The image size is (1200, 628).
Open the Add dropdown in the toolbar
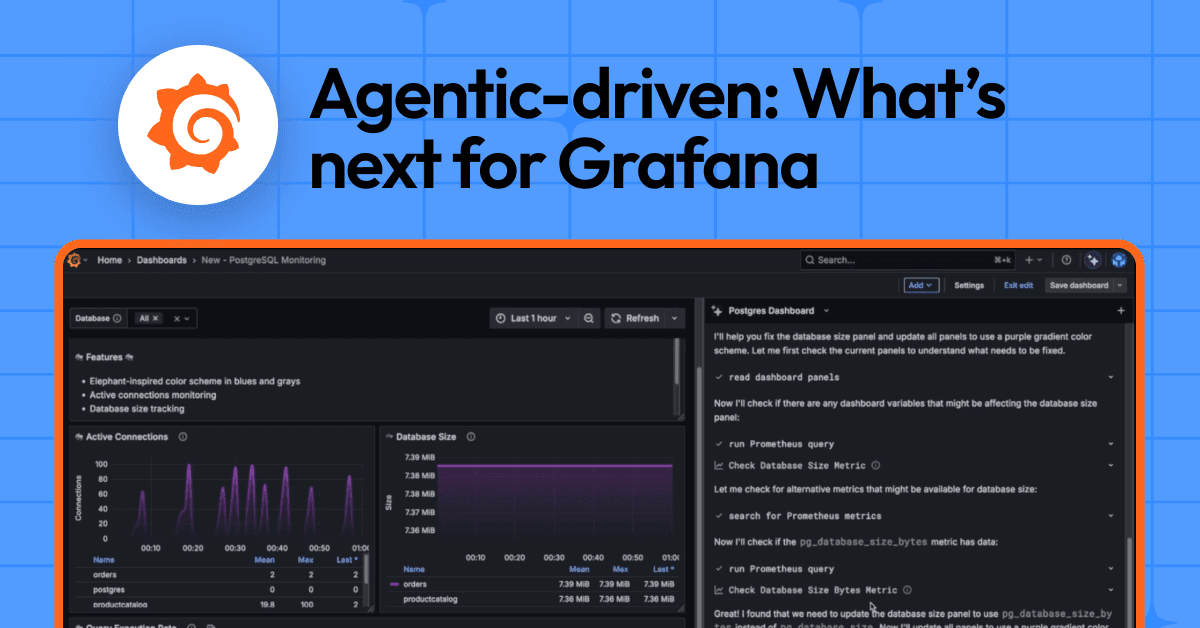(921, 285)
